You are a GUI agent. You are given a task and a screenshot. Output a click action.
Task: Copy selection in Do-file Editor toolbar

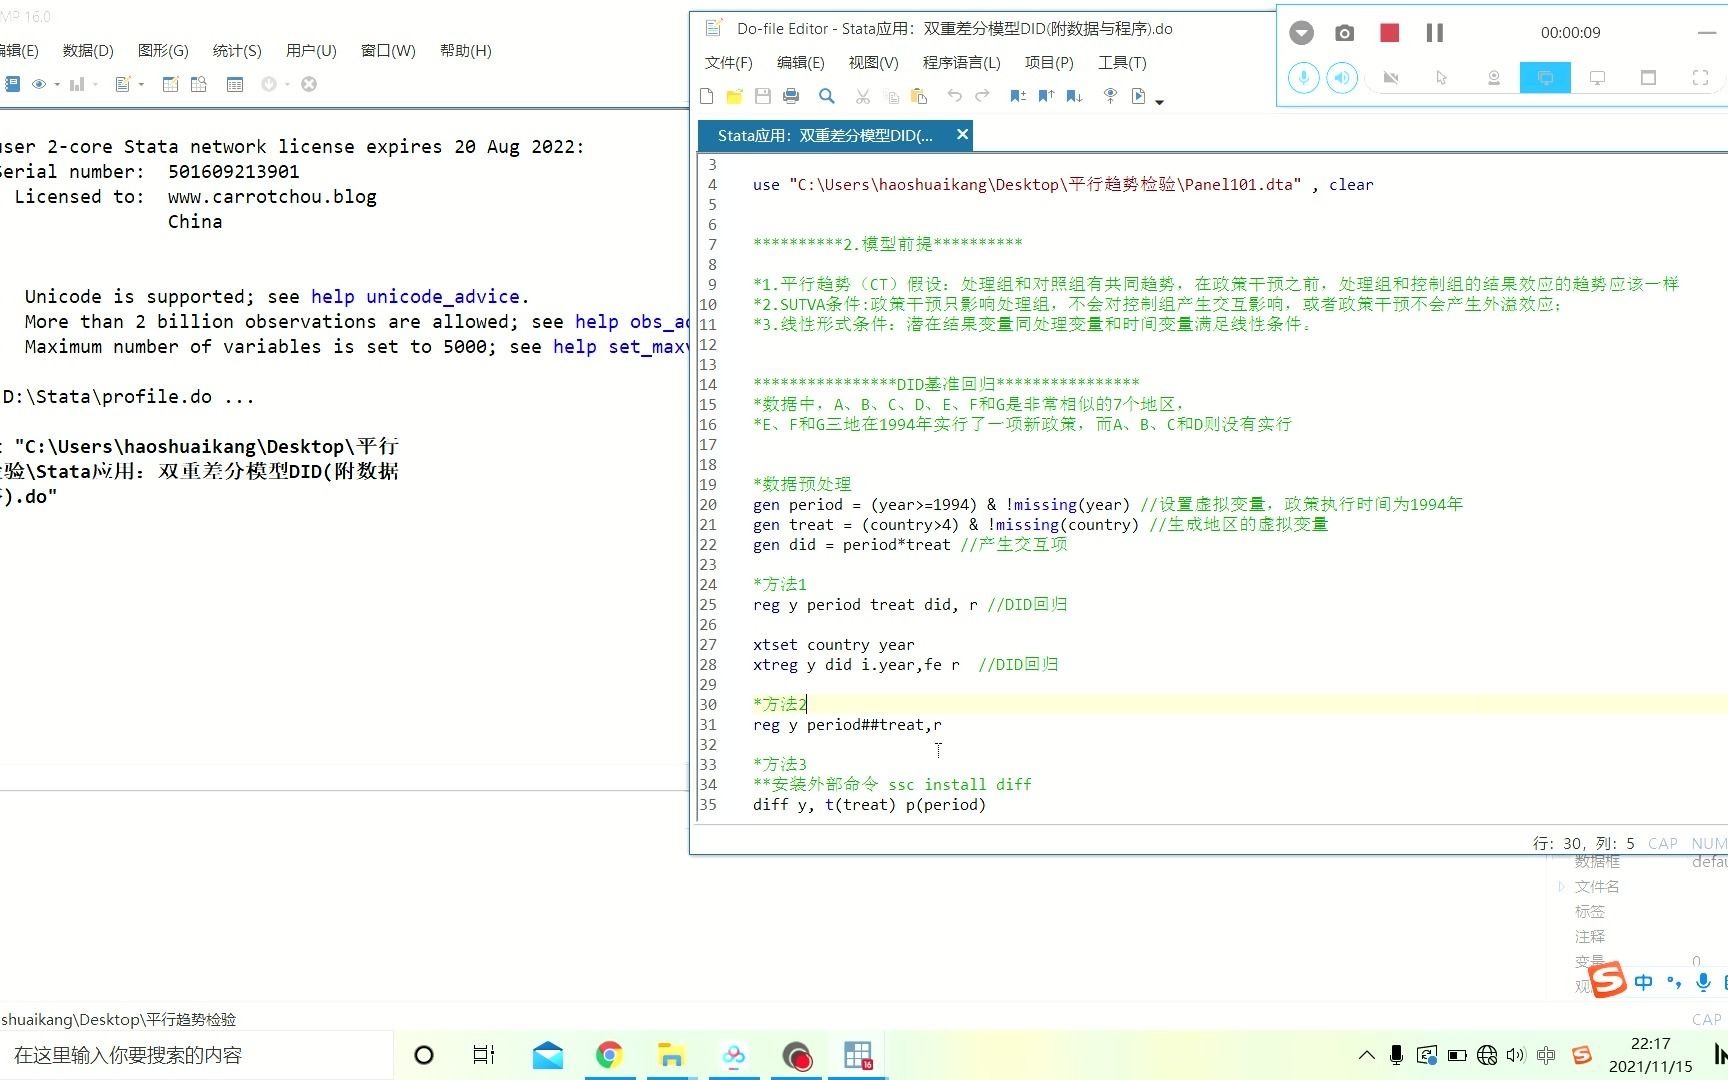point(892,96)
